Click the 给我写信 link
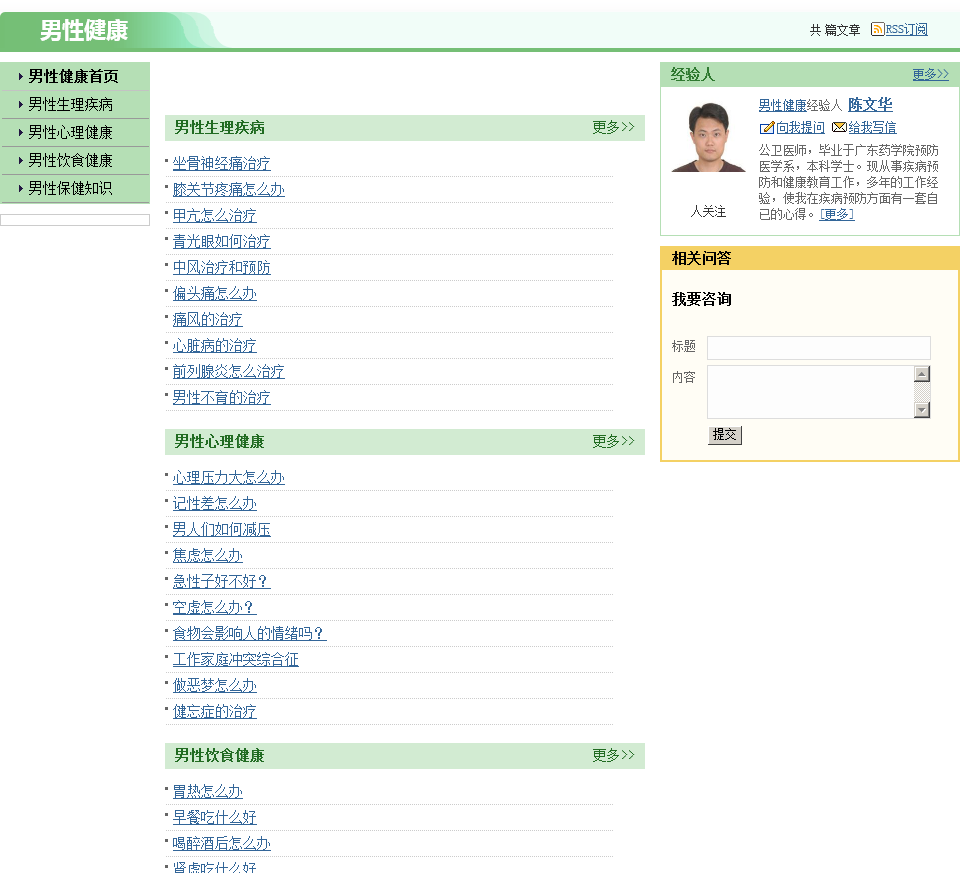 872,127
